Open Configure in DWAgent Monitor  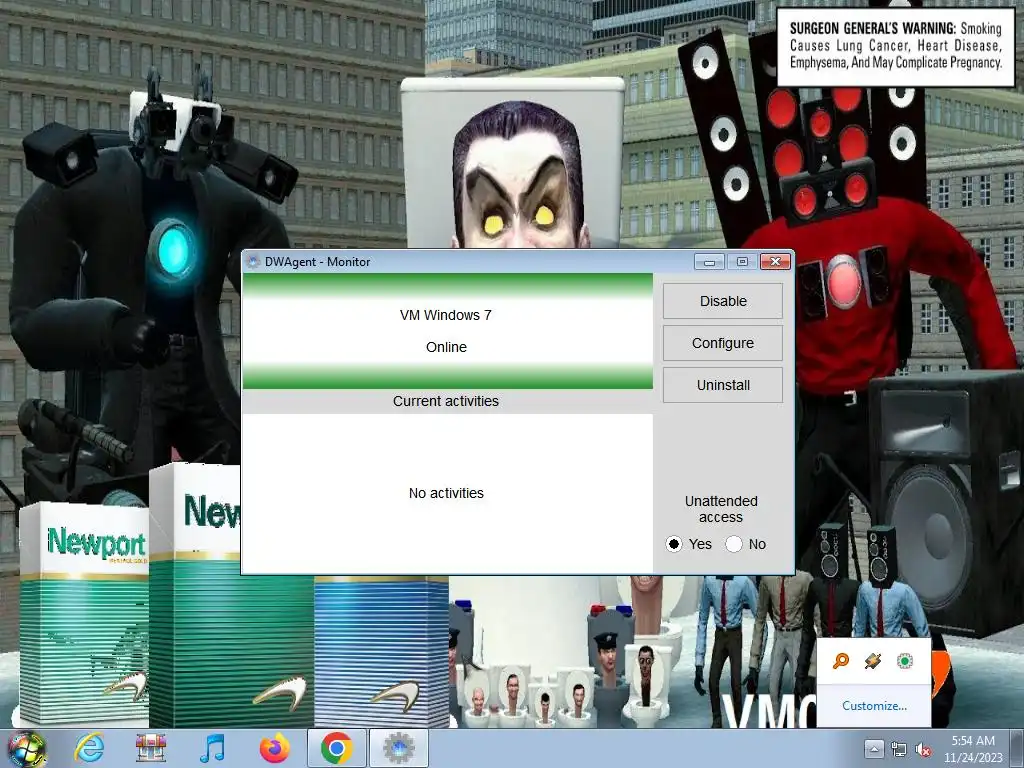[722, 343]
